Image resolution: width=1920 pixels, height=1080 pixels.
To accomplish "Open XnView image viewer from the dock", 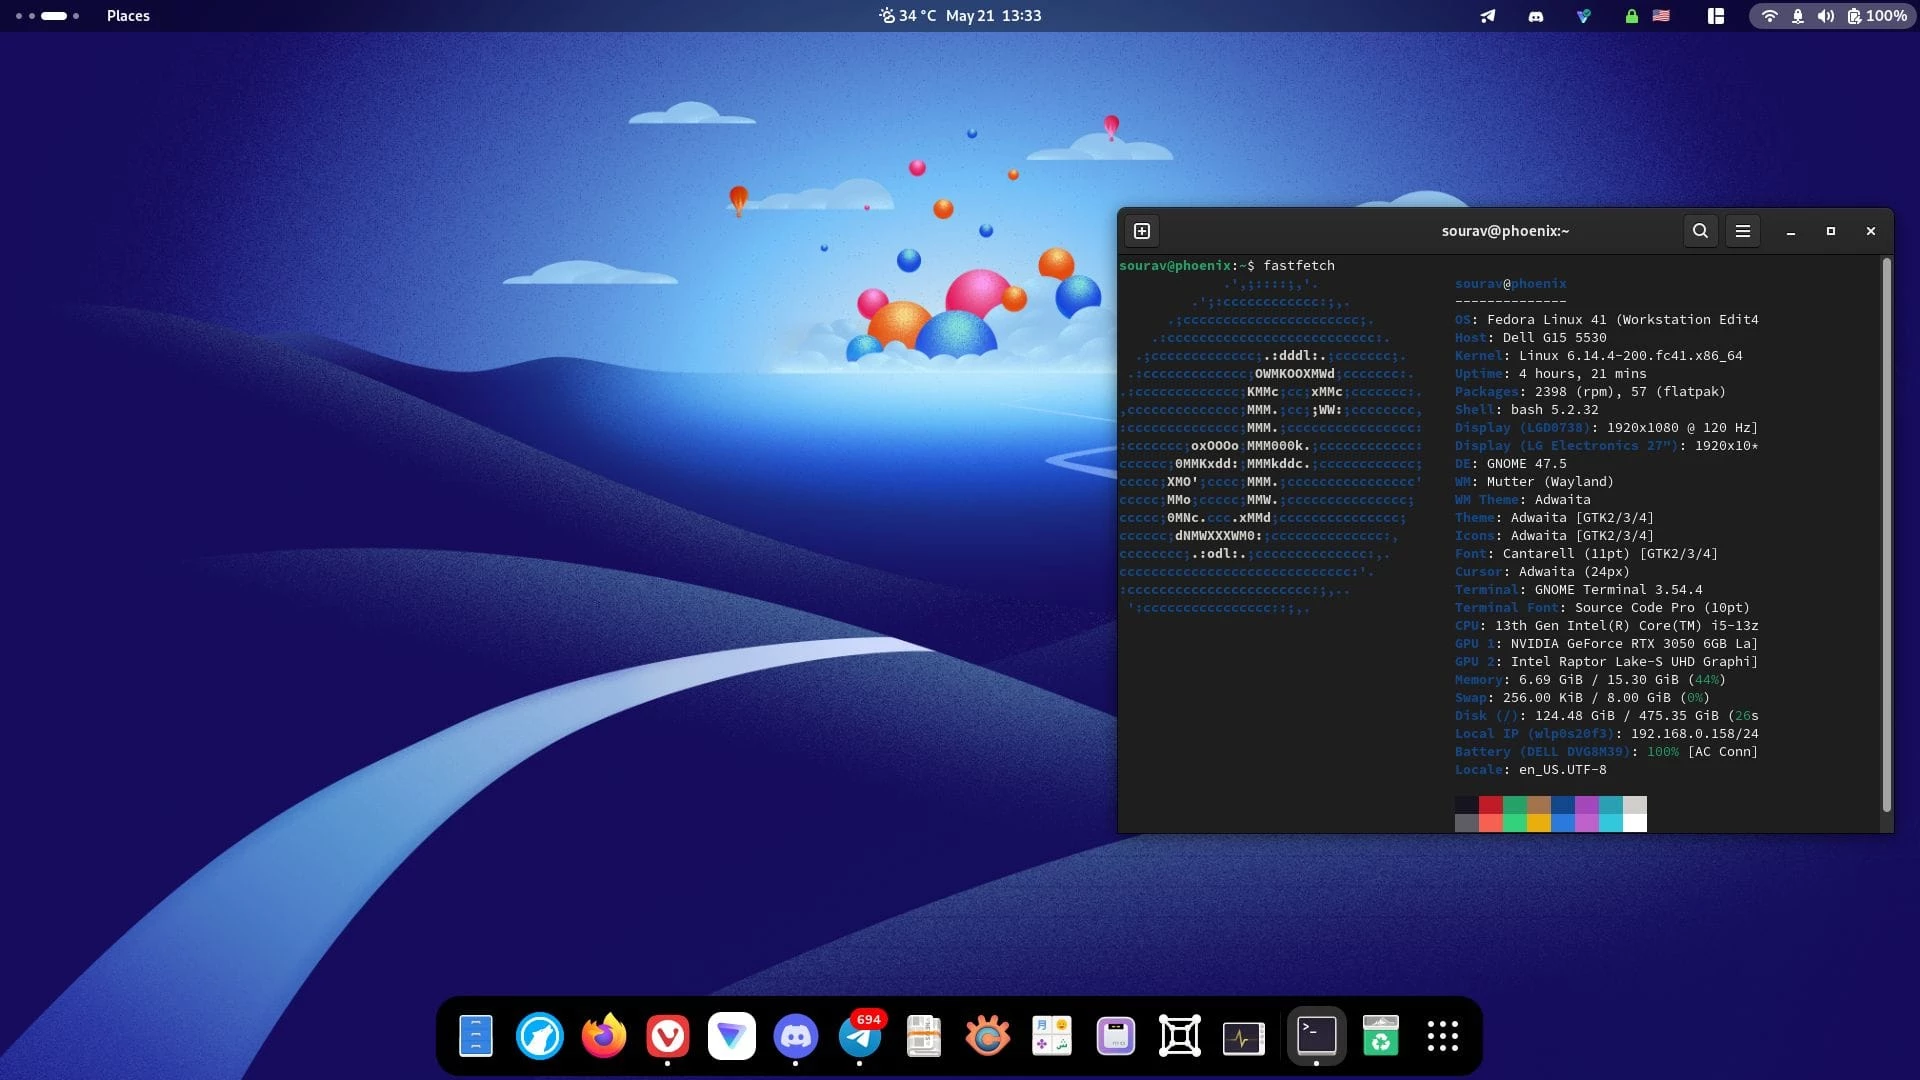I will click(x=988, y=1035).
